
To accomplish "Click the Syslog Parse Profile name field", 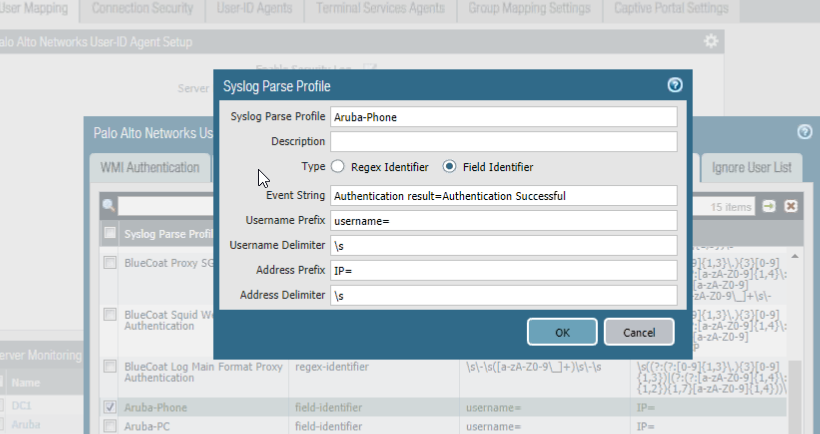I will click(x=504, y=117).
